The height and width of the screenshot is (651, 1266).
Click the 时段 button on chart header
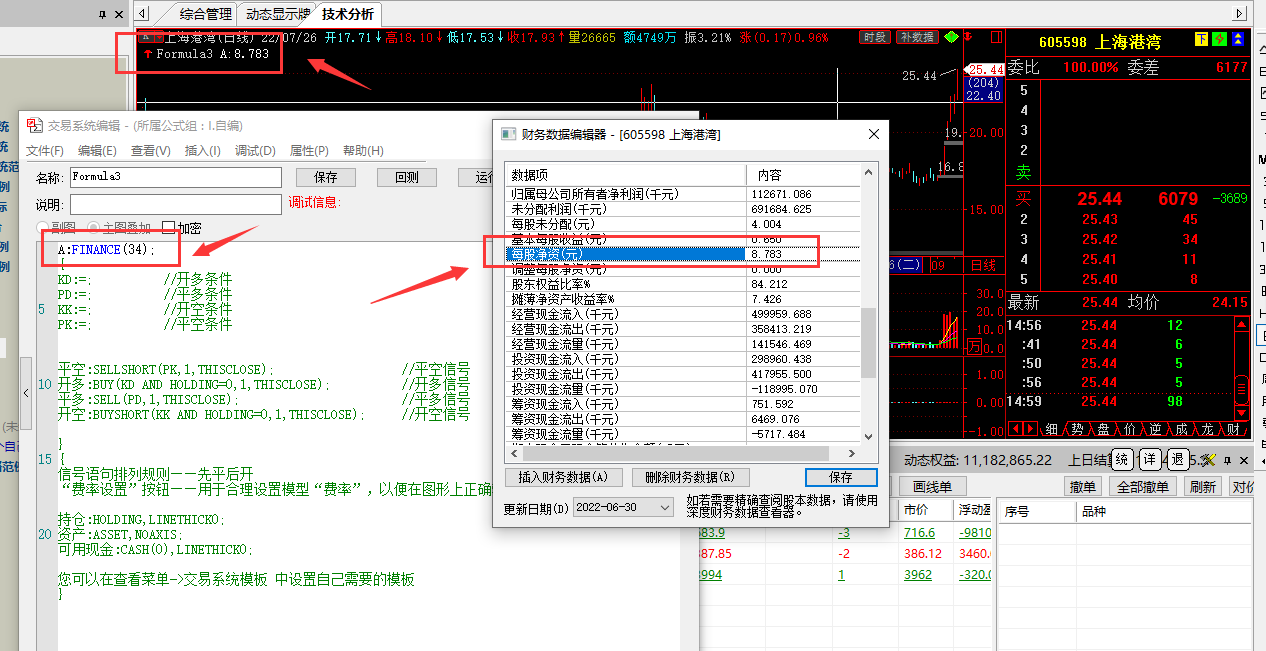874,37
